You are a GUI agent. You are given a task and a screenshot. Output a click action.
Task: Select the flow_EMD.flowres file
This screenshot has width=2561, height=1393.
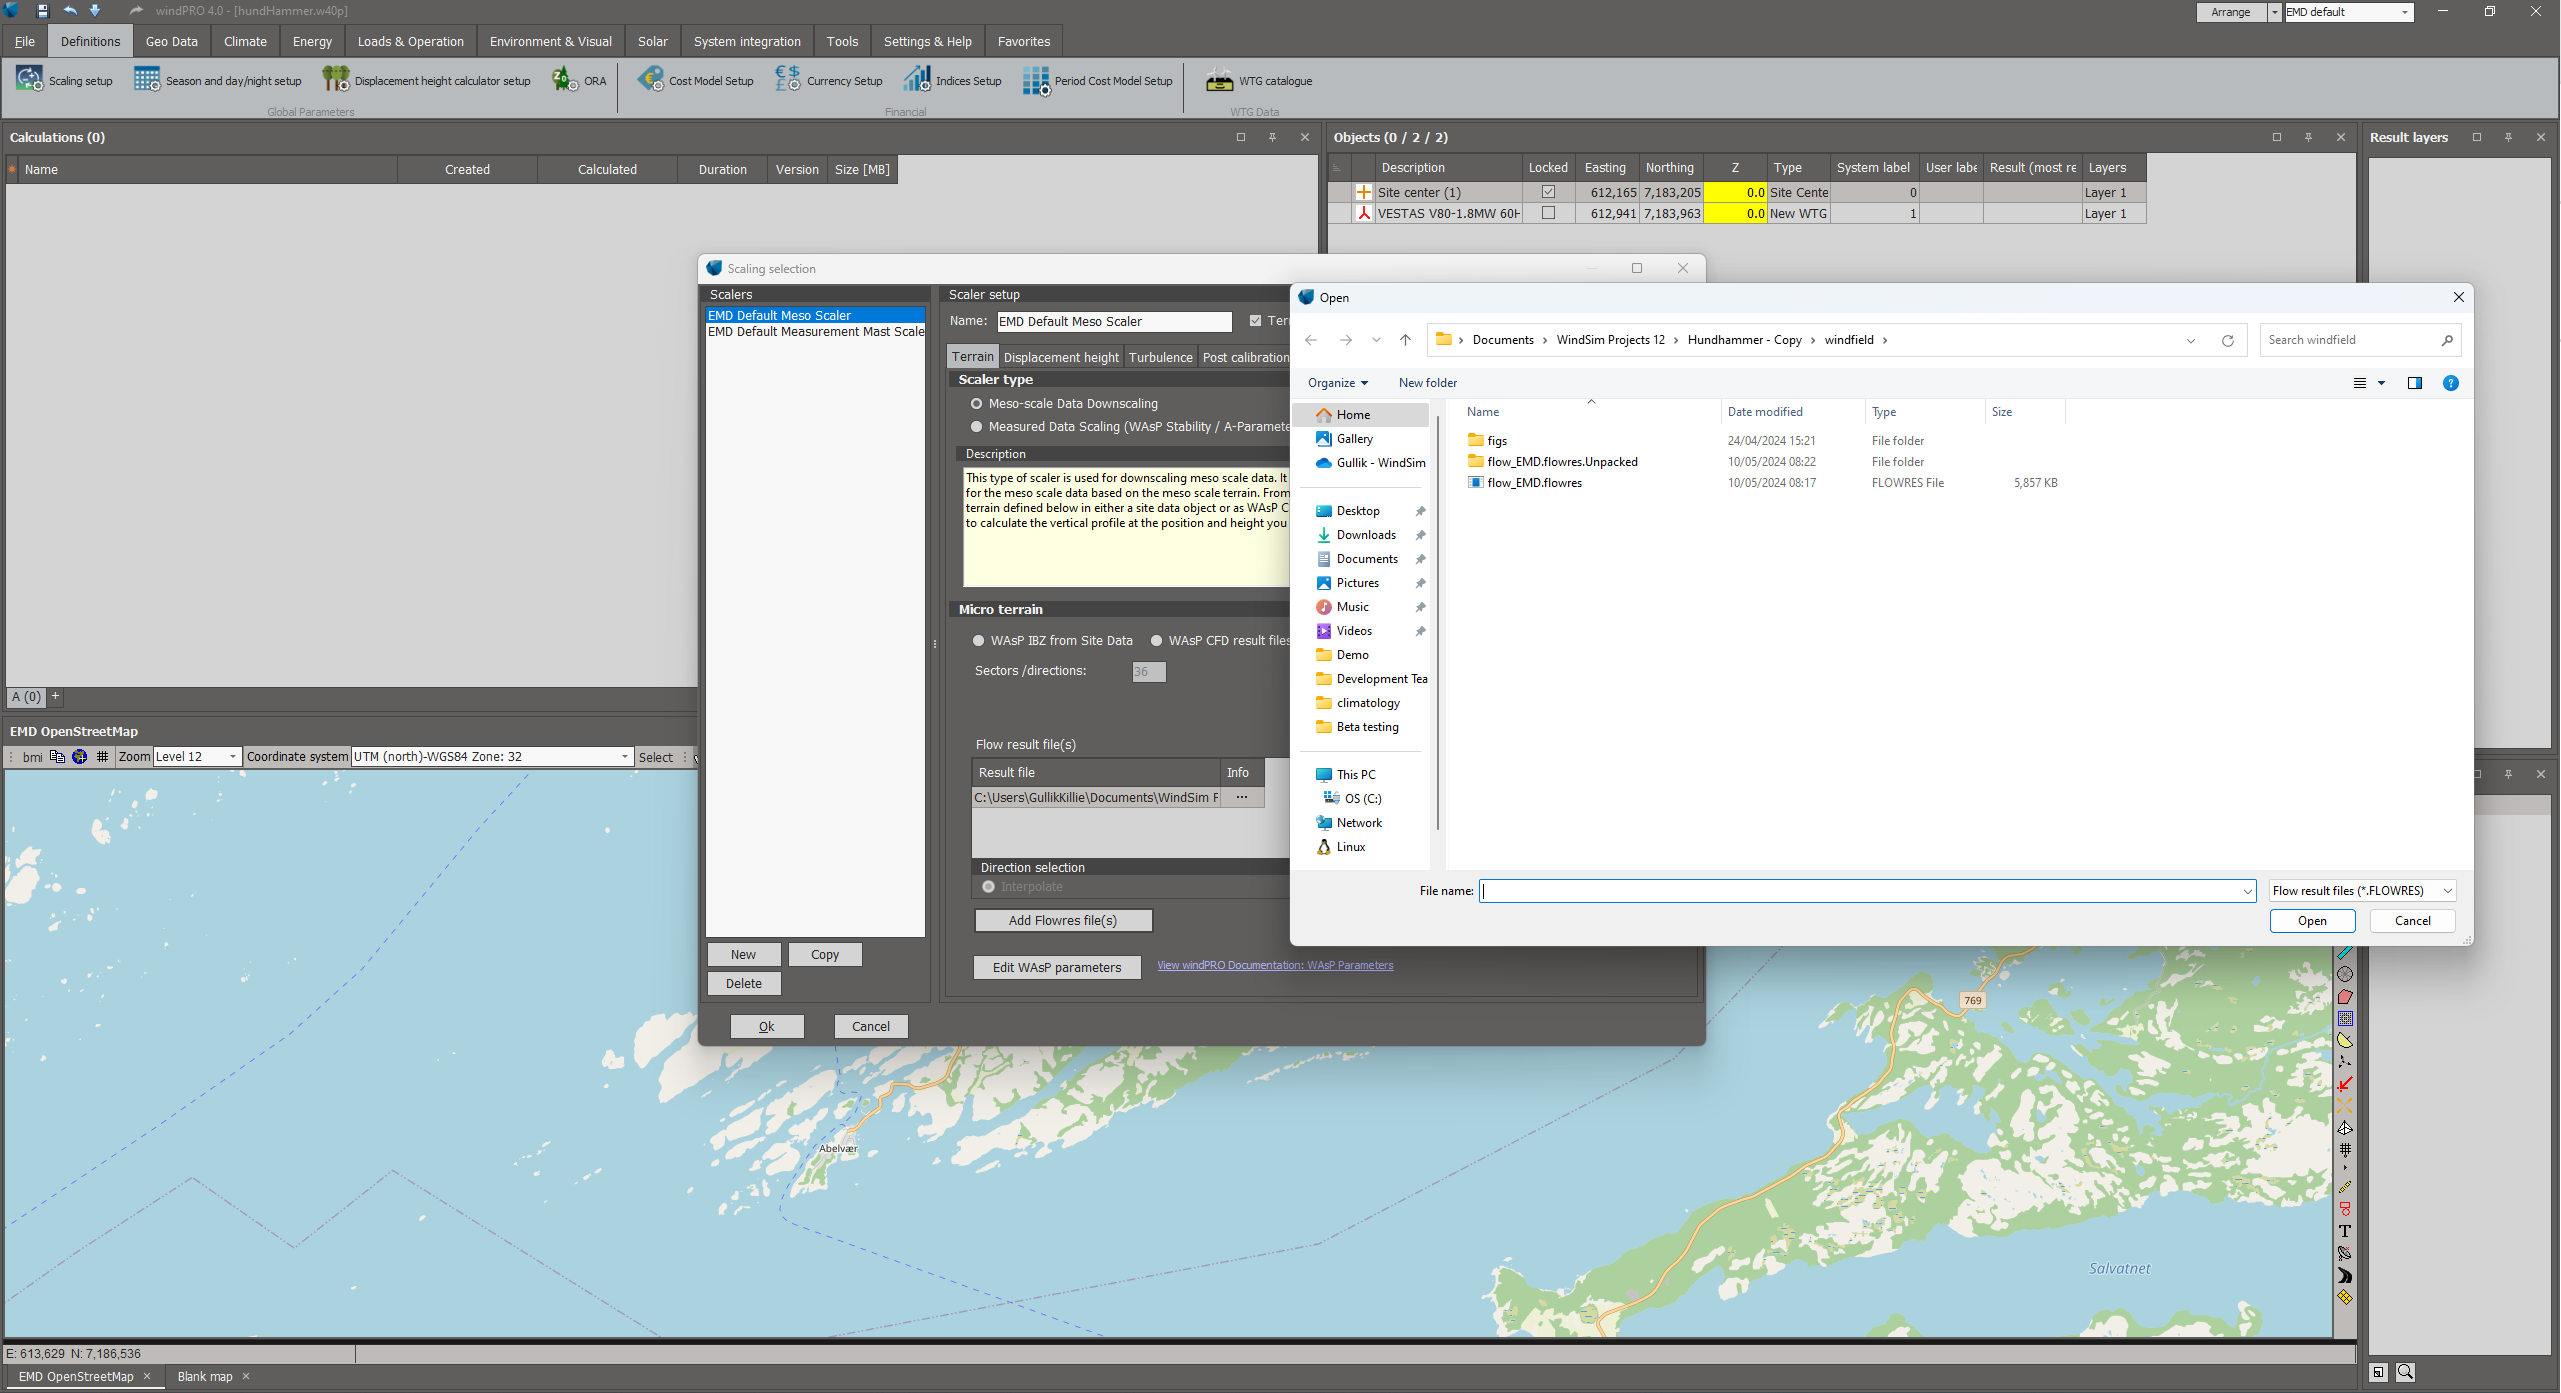tap(1533, 483)
